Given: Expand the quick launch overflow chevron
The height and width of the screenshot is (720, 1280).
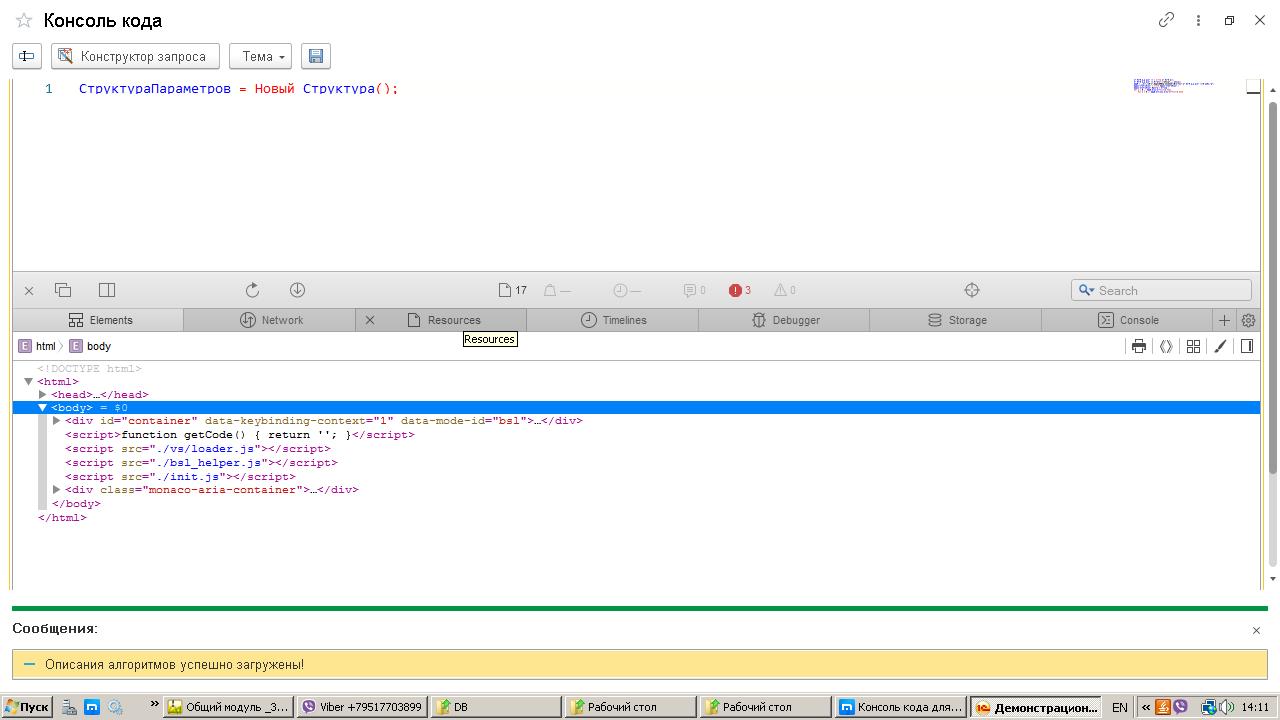Looking at the screenshot, I should click(155, 705).
